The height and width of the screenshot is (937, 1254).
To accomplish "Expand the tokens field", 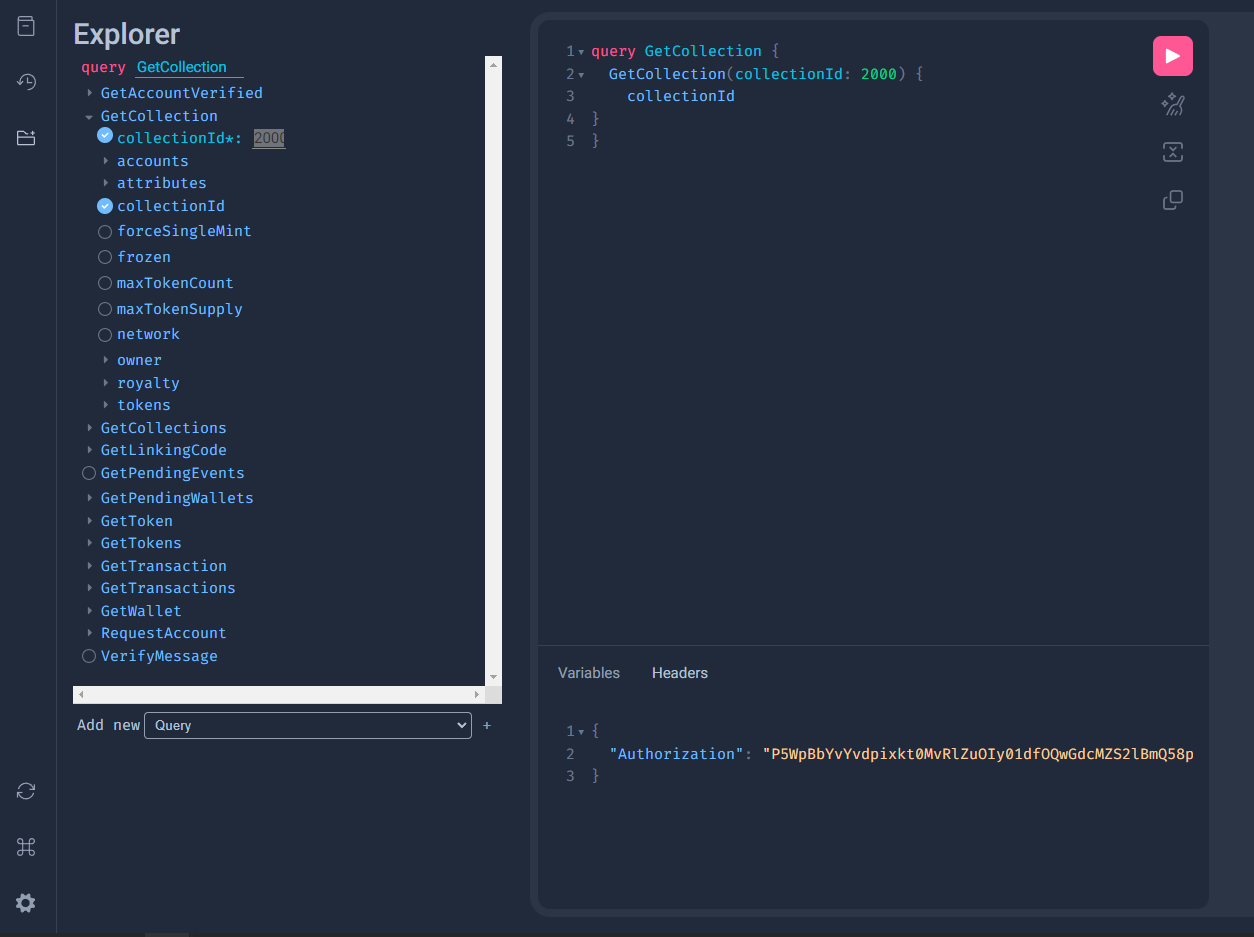I will 106,405.
